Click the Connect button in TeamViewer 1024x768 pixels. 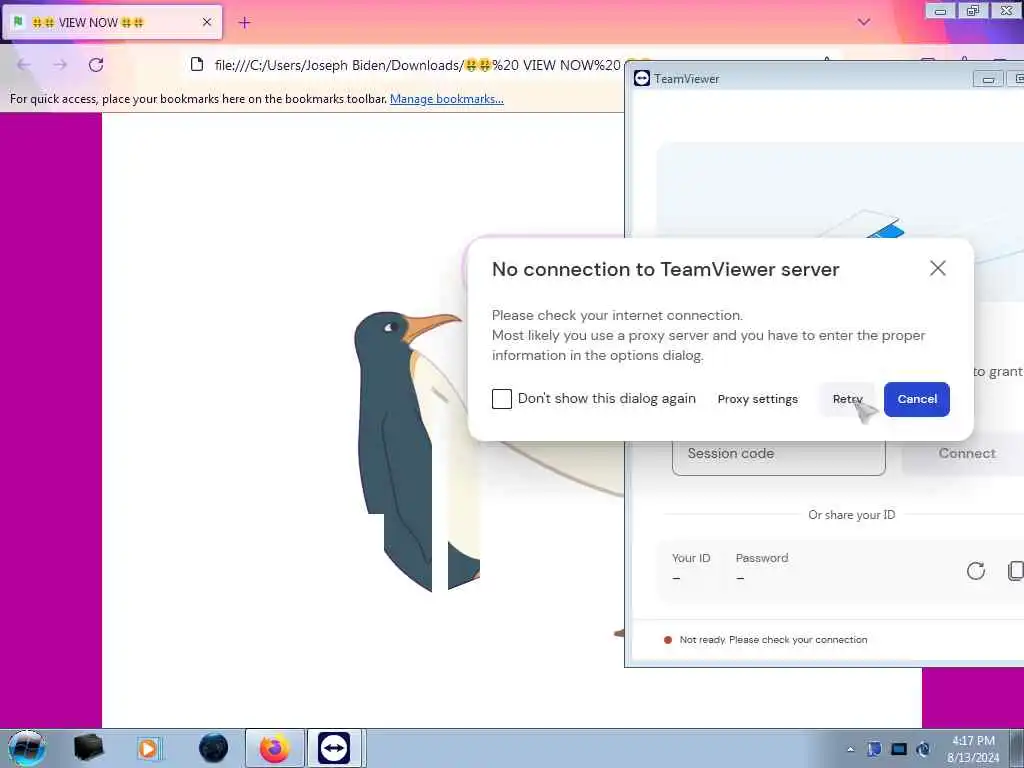(x=967, y=453)
